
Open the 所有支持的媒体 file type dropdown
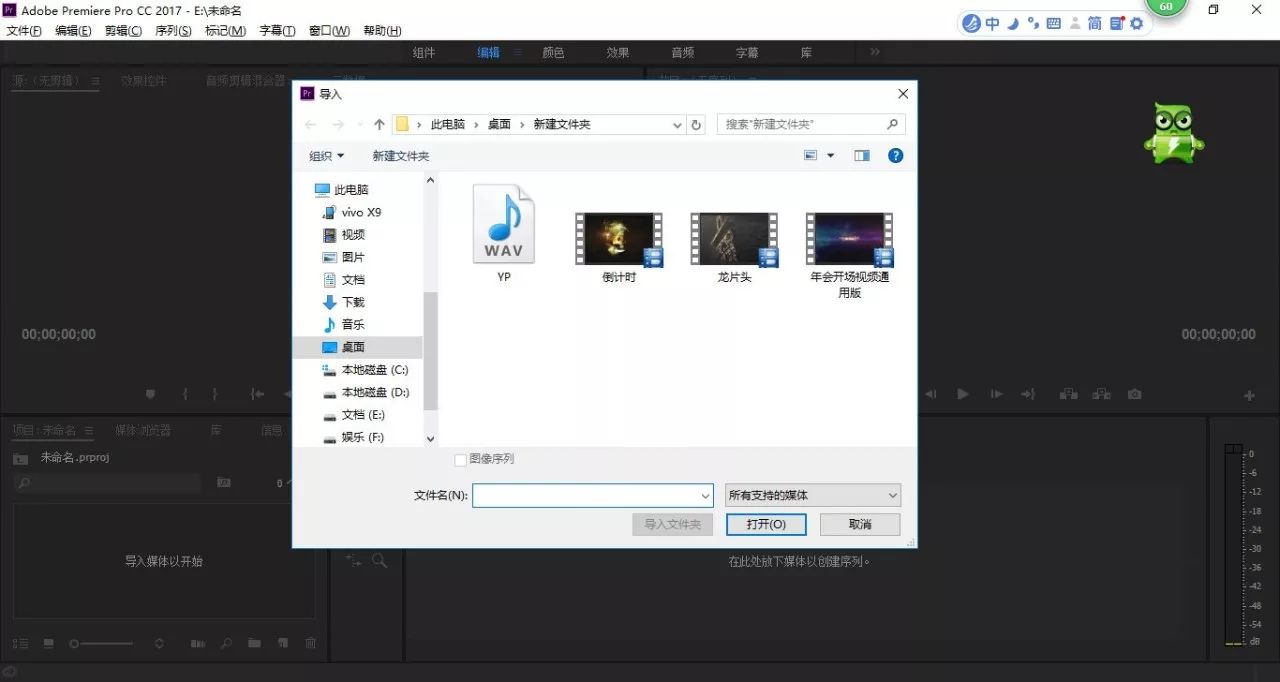point(813,495)
